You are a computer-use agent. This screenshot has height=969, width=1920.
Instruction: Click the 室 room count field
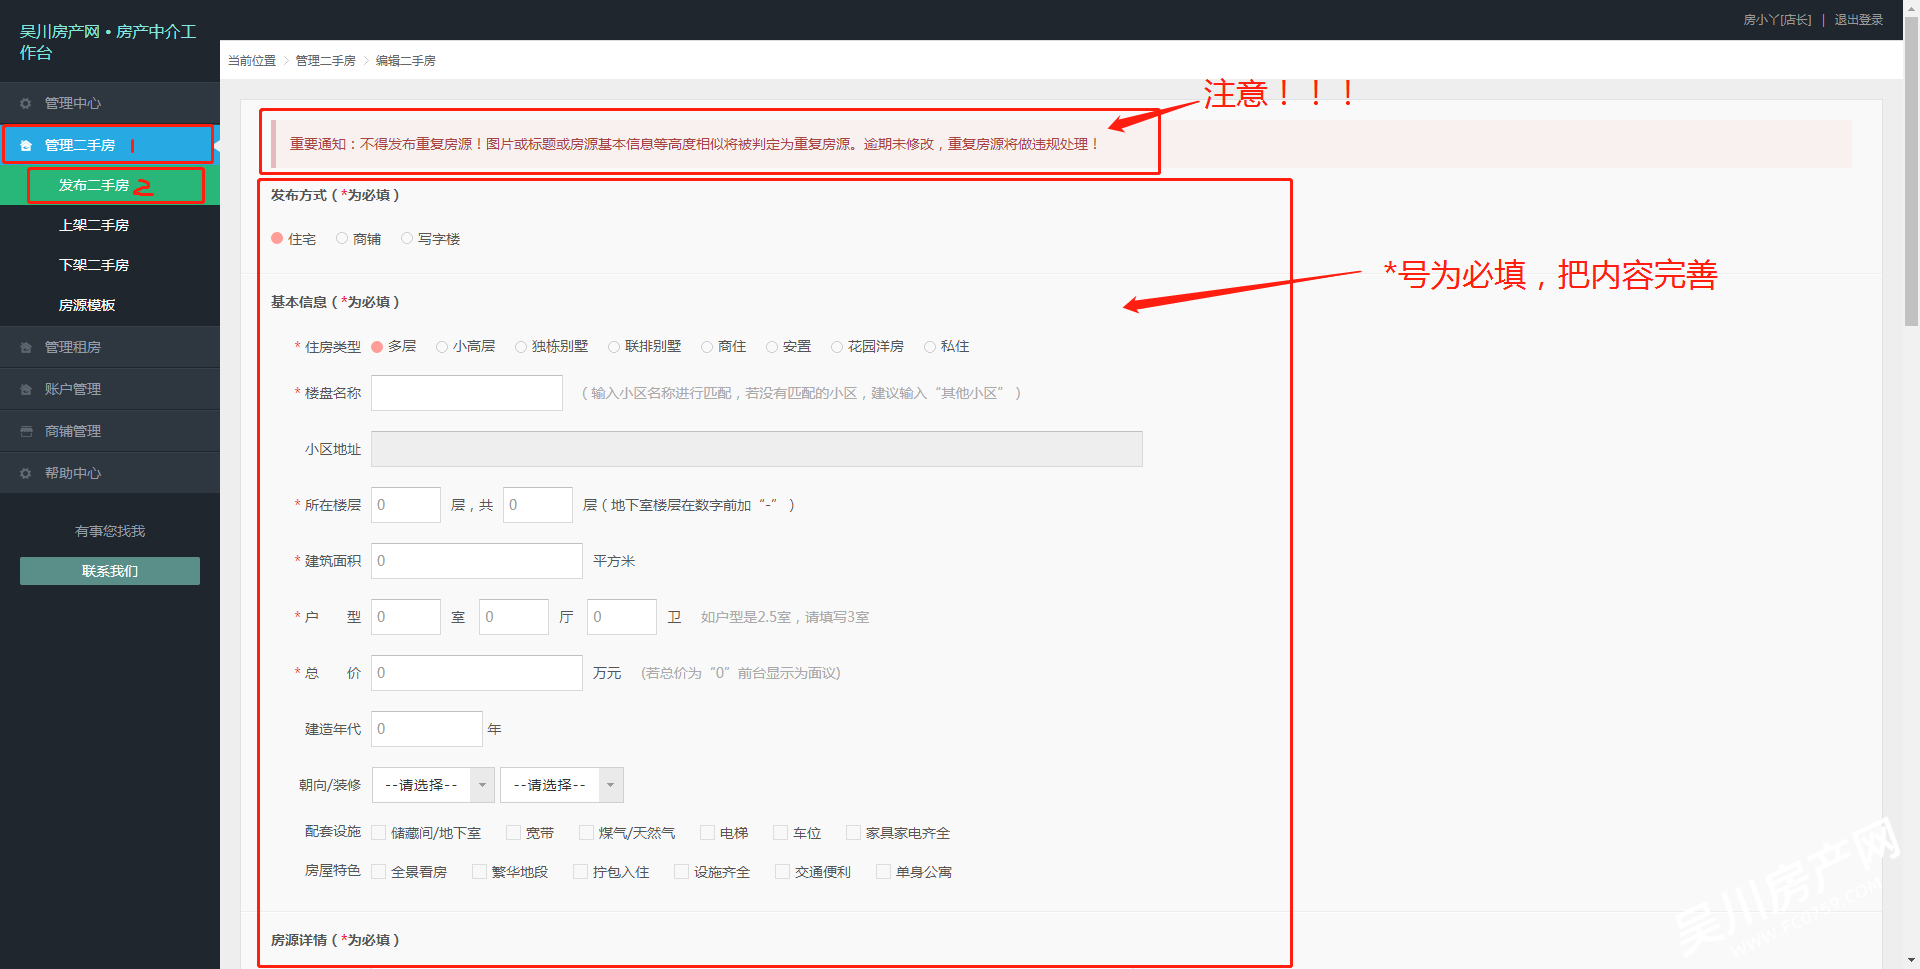(x=406, y=617)
